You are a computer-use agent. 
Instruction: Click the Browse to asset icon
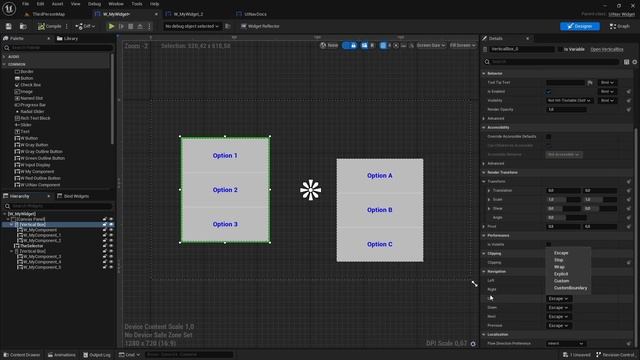(x=23, y=26)
